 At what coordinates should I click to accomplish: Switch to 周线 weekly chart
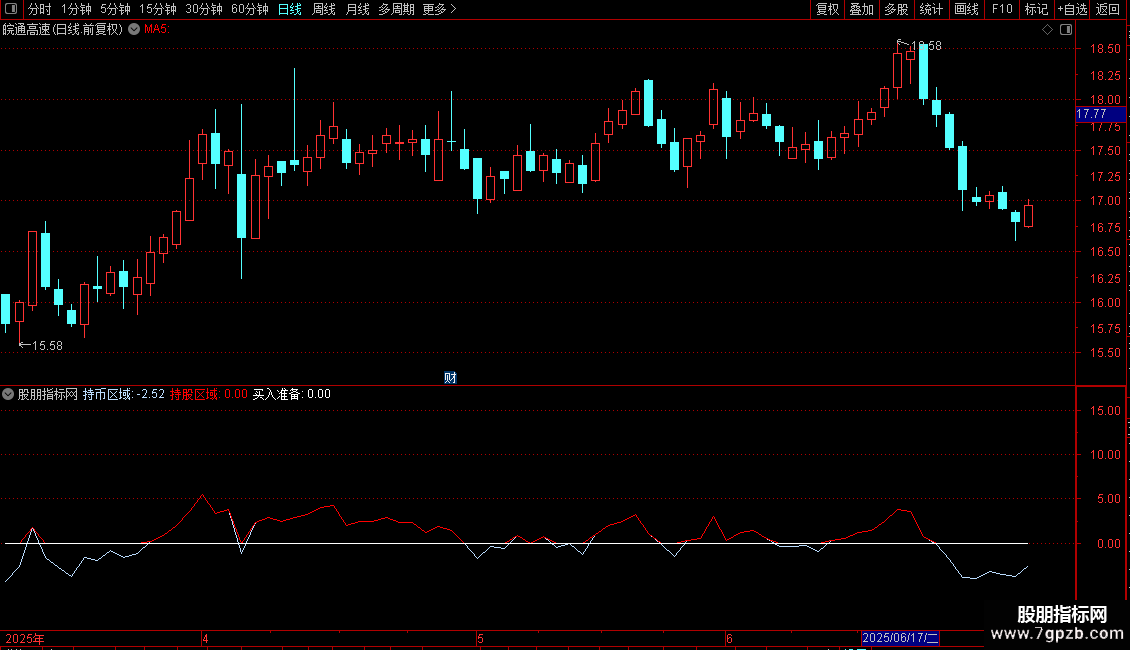pyautogui.click(x=324, y=9)
